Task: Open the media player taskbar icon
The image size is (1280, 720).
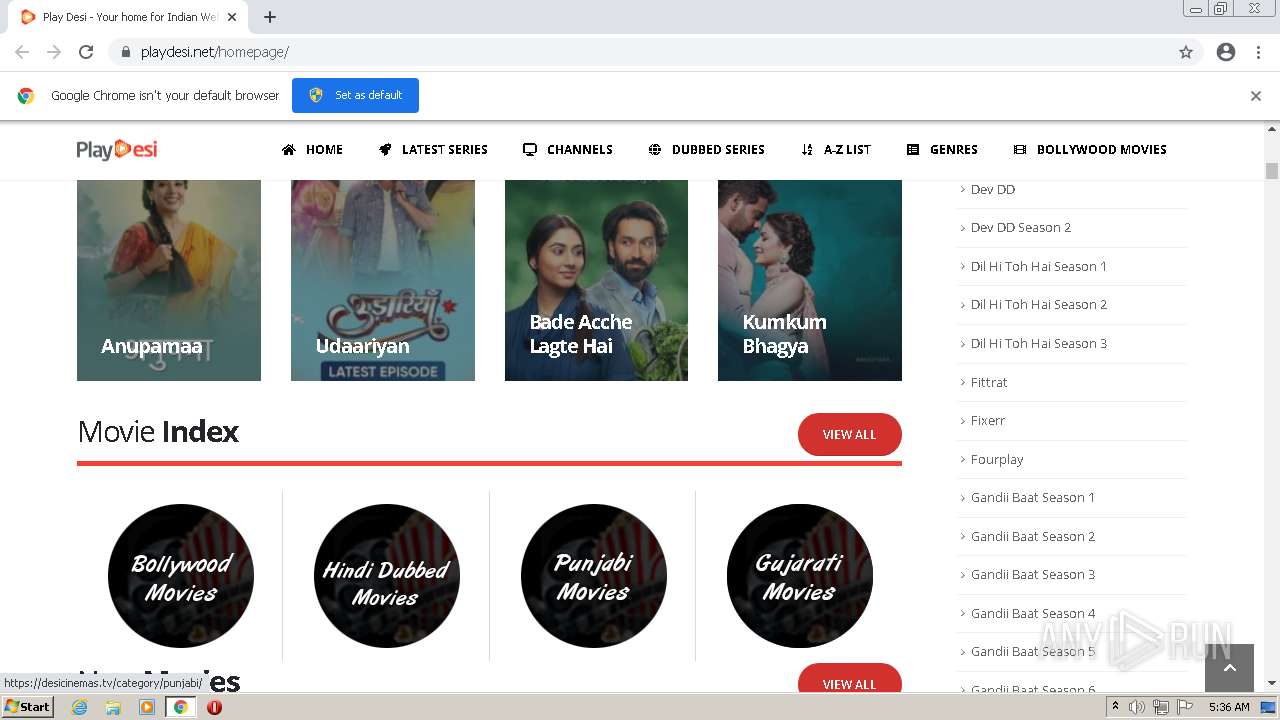Action: pos(147,707)
